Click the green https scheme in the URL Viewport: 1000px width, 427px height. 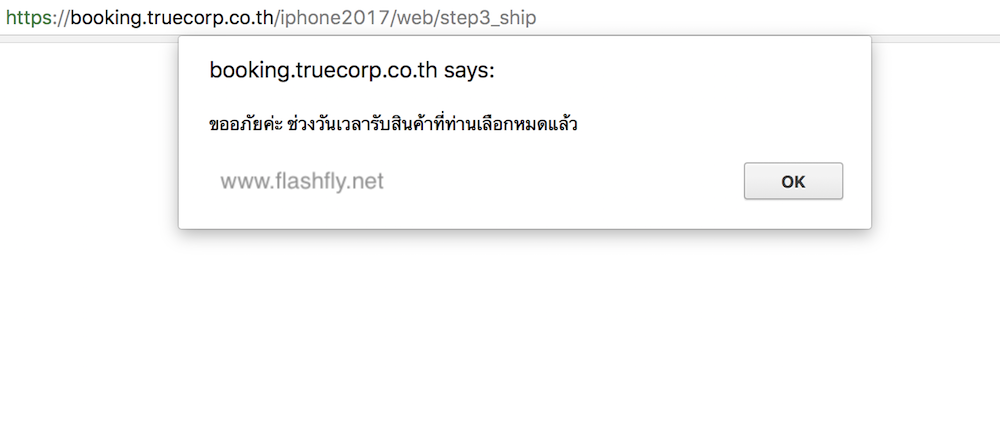coord(28,18)
